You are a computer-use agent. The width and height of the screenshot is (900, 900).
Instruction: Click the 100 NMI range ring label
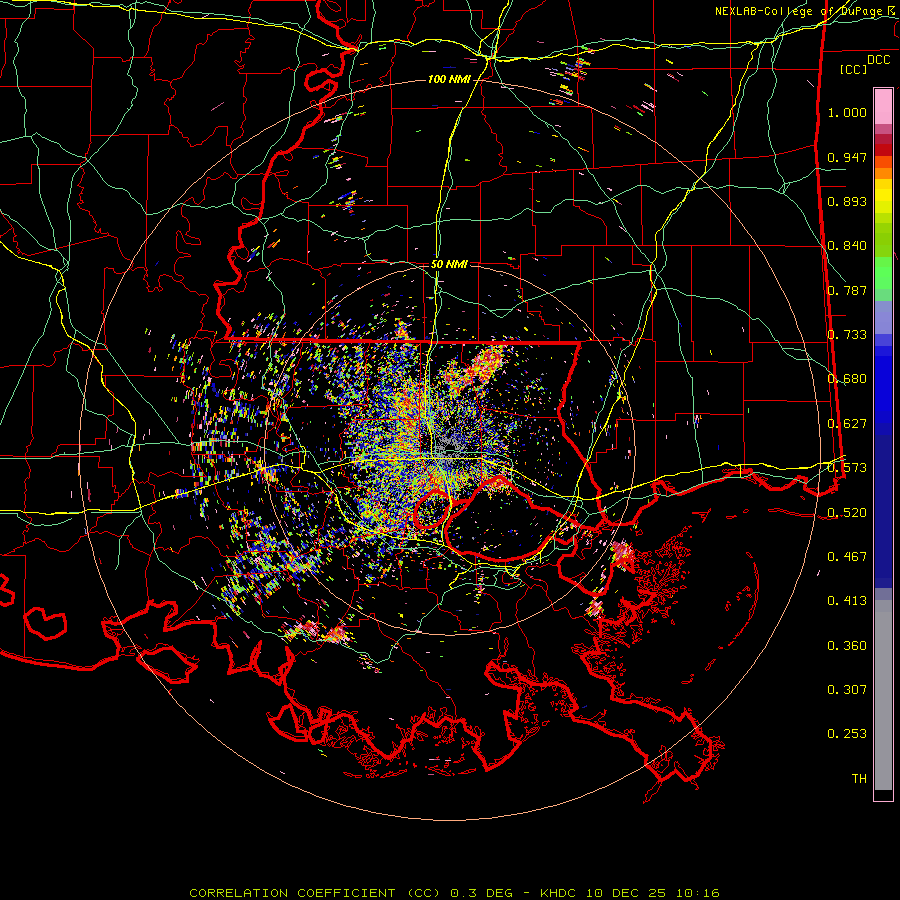click(448, 79)
